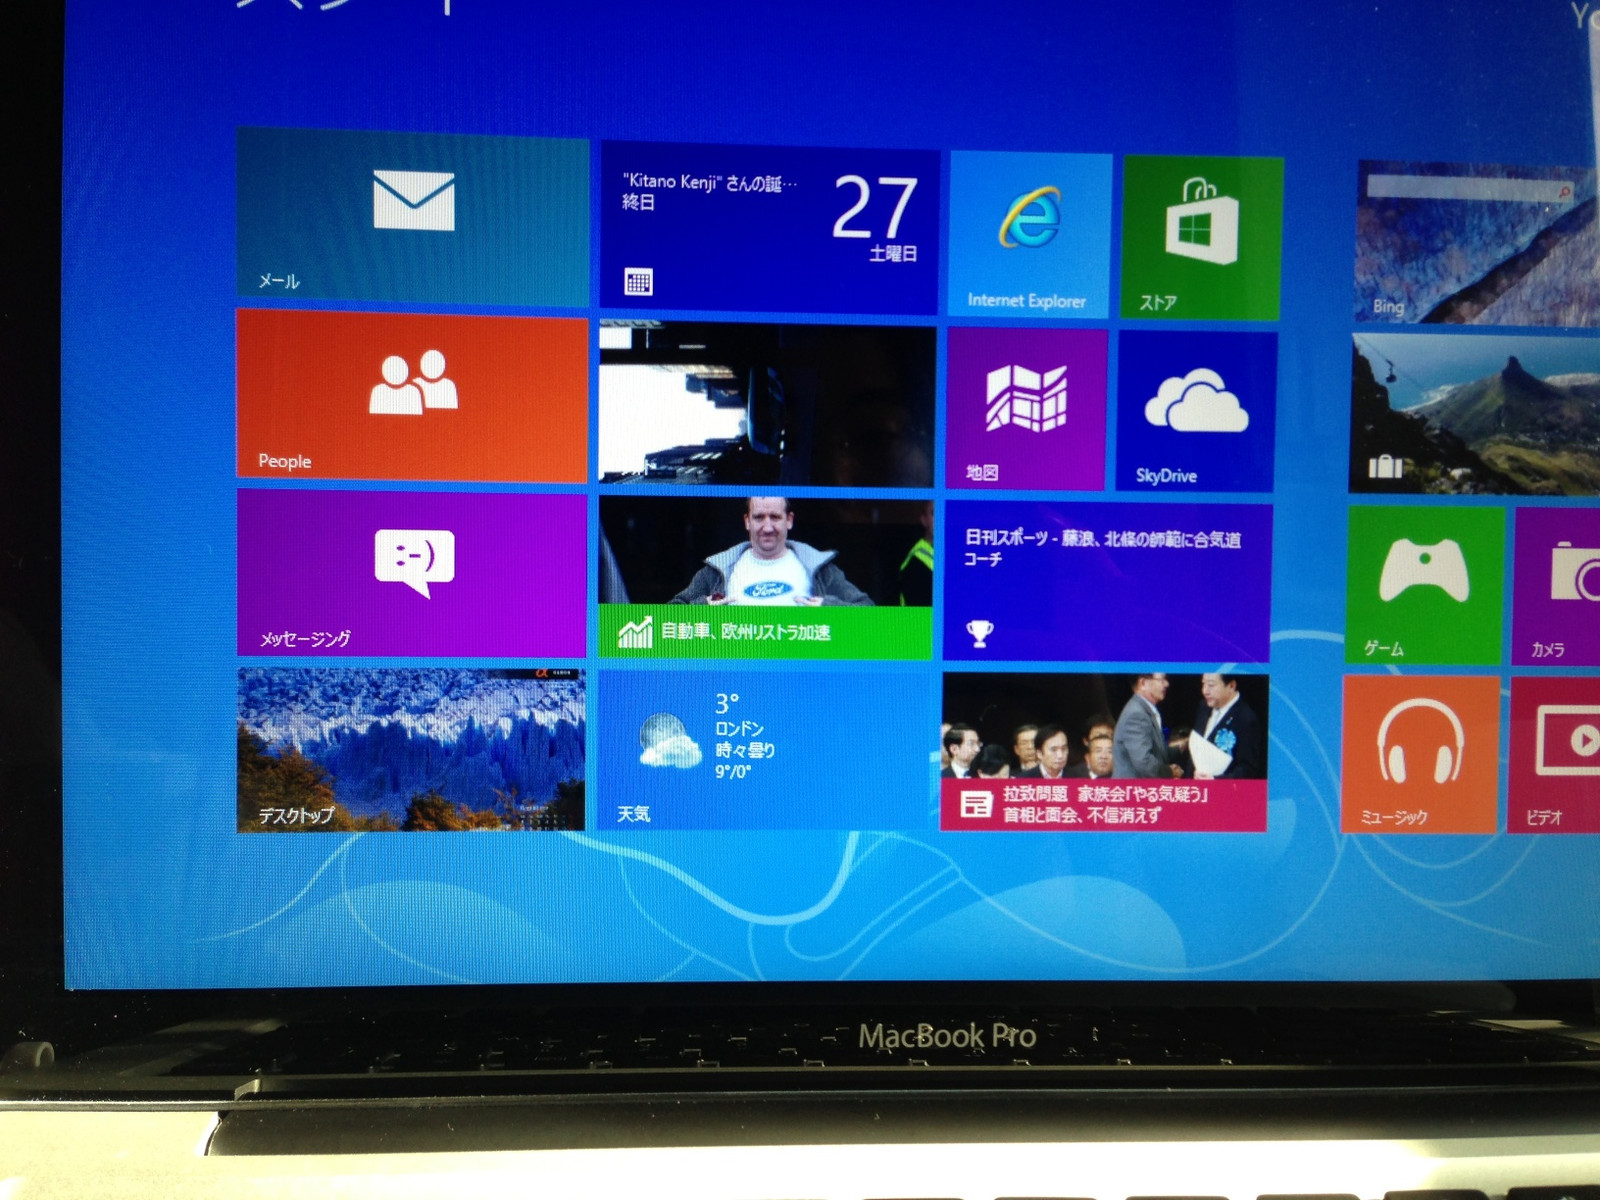Open news tile 拉致問題 headline
Image resolution: width=1600 pixels, height=1200 pixels.
(x=1104, y=752)
